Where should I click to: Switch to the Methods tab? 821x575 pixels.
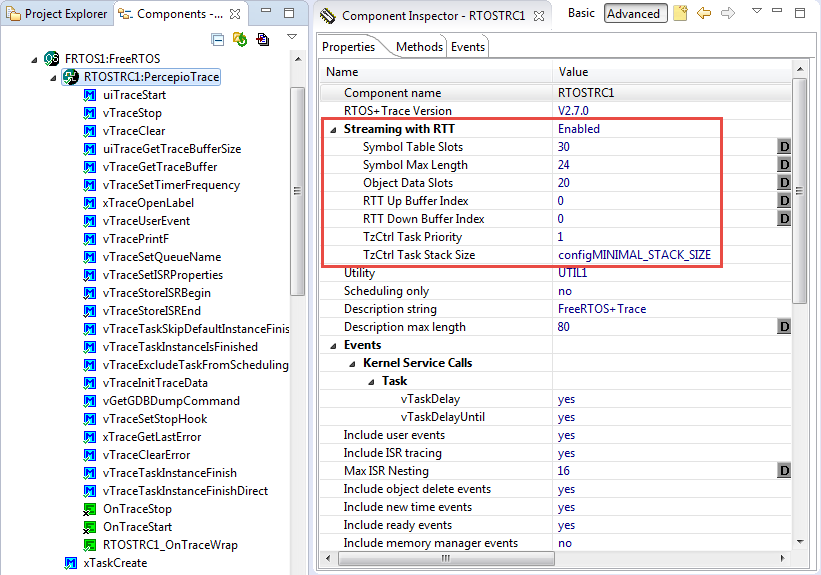[419, 47]
